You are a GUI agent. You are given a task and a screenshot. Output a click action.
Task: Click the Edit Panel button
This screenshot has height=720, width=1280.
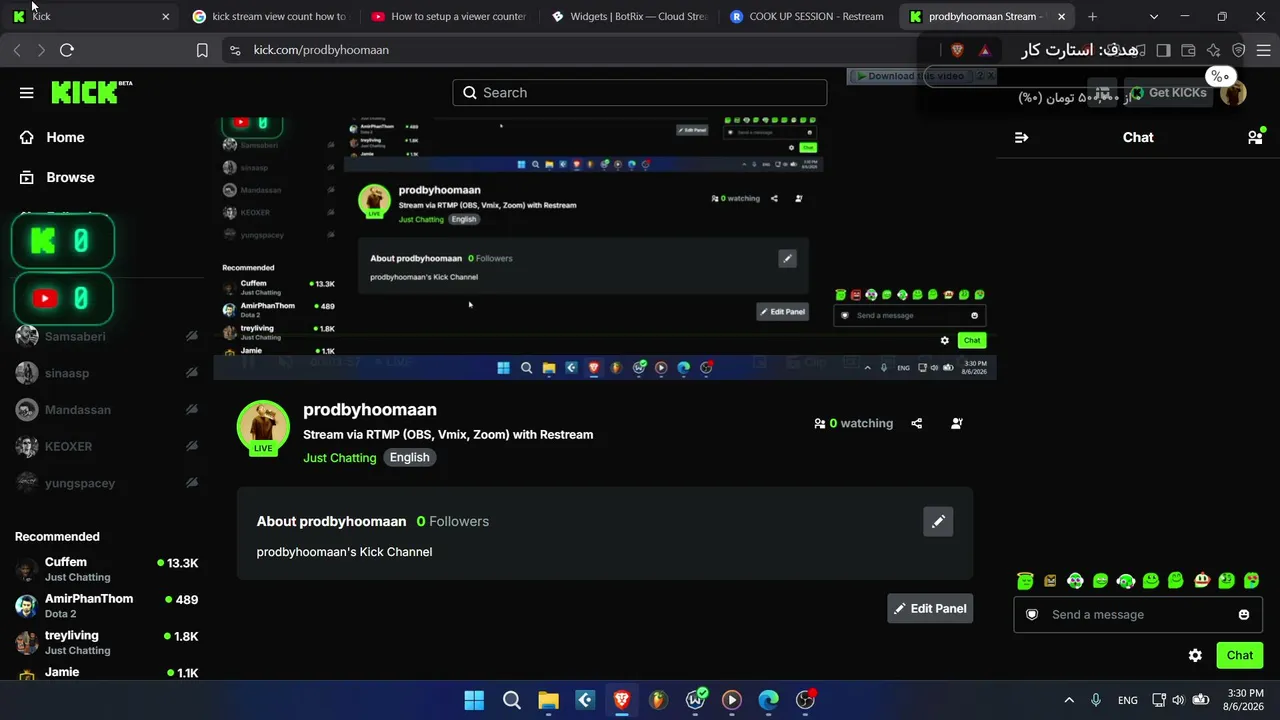[x=930, y=609]
